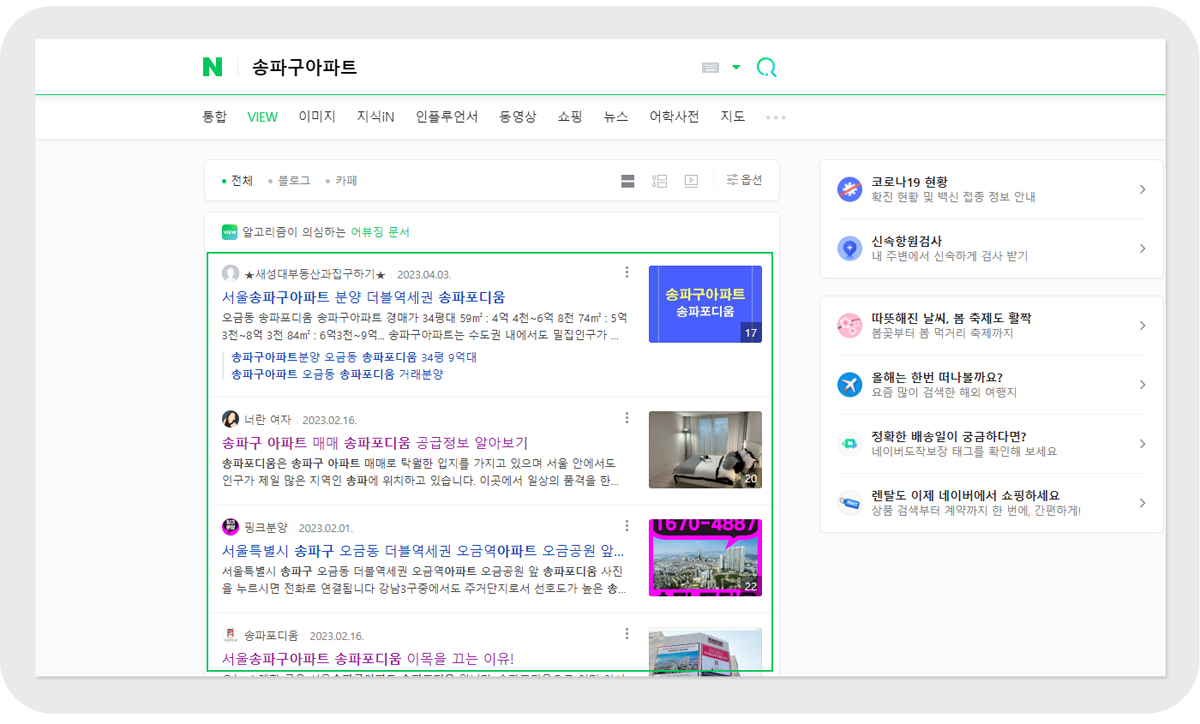Click the 핑크분양 author name
Viewport: 1200px width, 724px height.
(x=266, y=527)
